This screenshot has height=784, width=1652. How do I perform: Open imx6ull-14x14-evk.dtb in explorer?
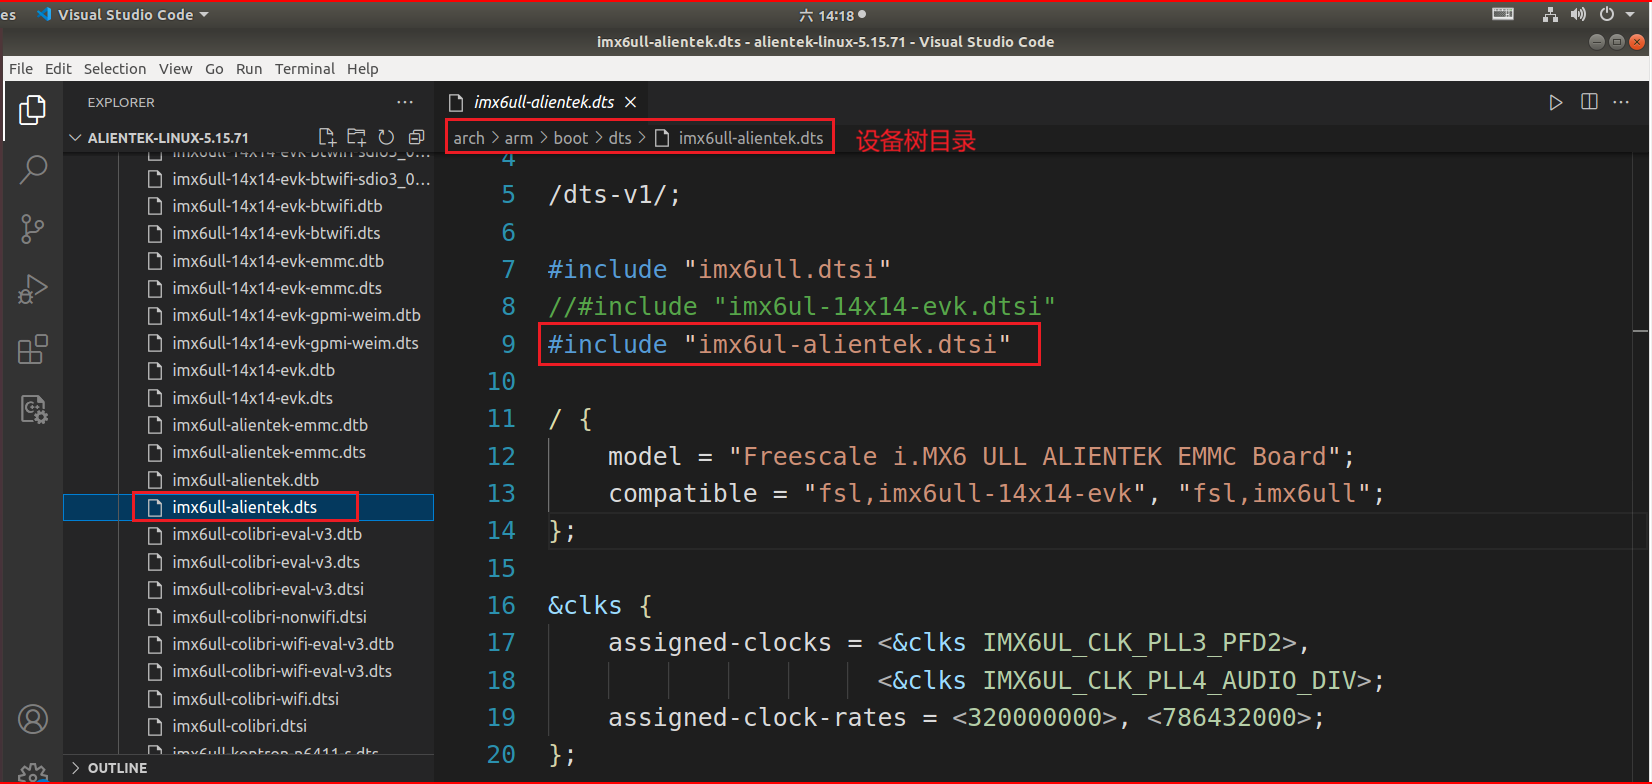pos(253,370)
